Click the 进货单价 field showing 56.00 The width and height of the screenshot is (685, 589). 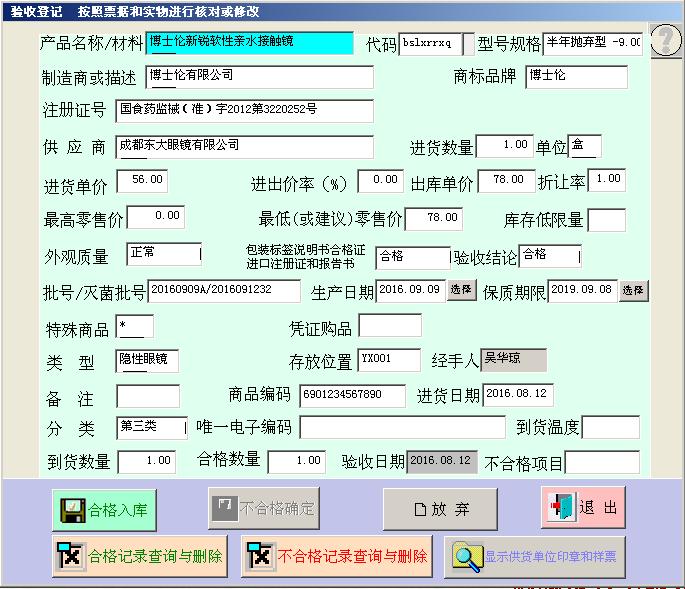tap(142, 181)
